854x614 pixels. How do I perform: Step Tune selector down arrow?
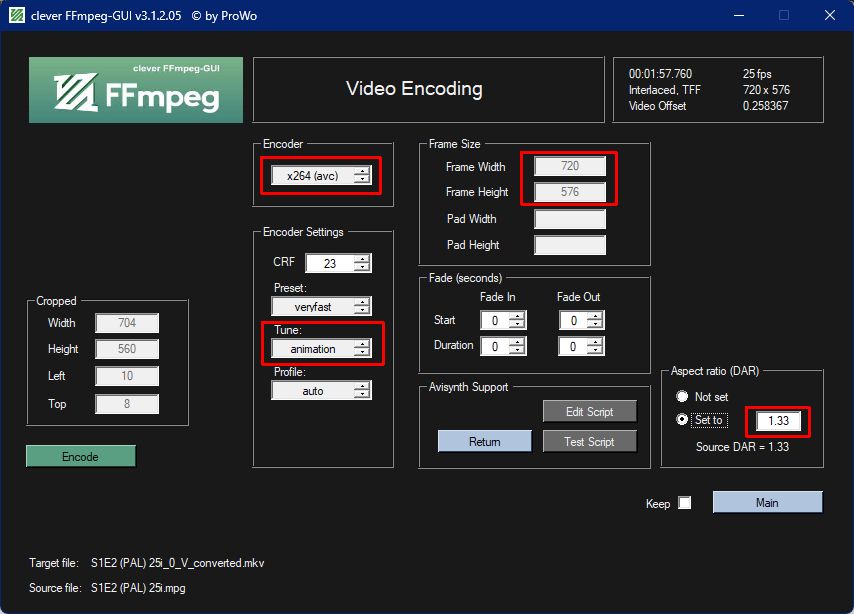click(x=362, y=353)
